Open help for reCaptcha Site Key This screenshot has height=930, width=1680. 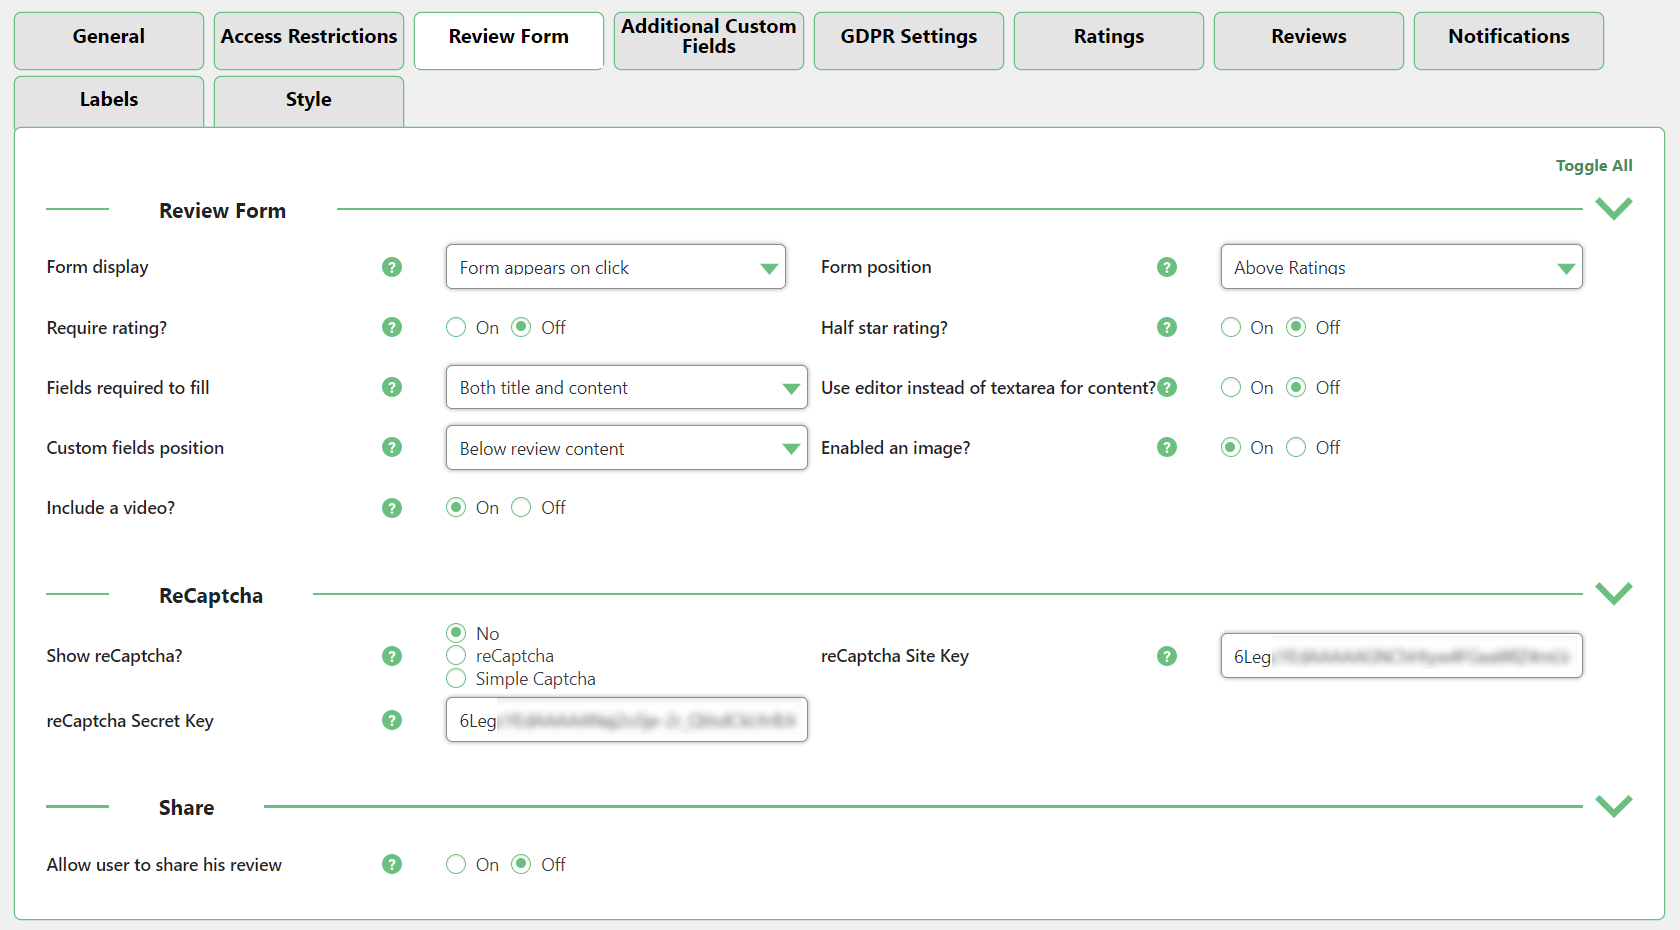(1166, 656)
